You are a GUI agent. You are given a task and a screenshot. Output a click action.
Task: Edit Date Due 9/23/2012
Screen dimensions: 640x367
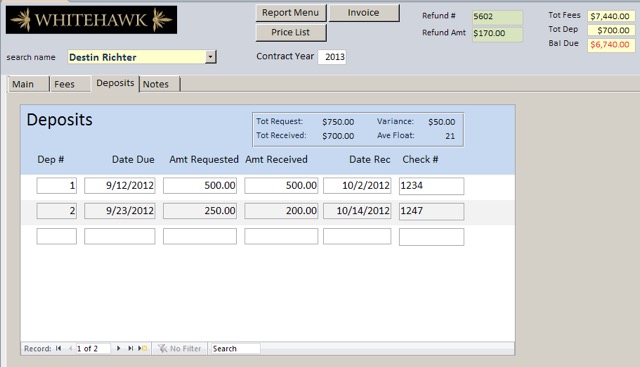(120, 211)
